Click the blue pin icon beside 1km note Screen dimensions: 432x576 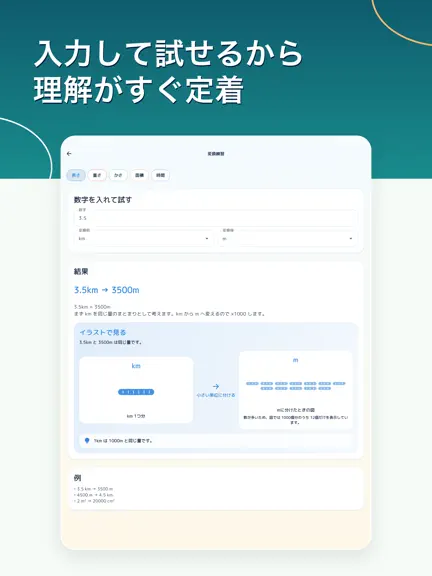tap(87, 440)
